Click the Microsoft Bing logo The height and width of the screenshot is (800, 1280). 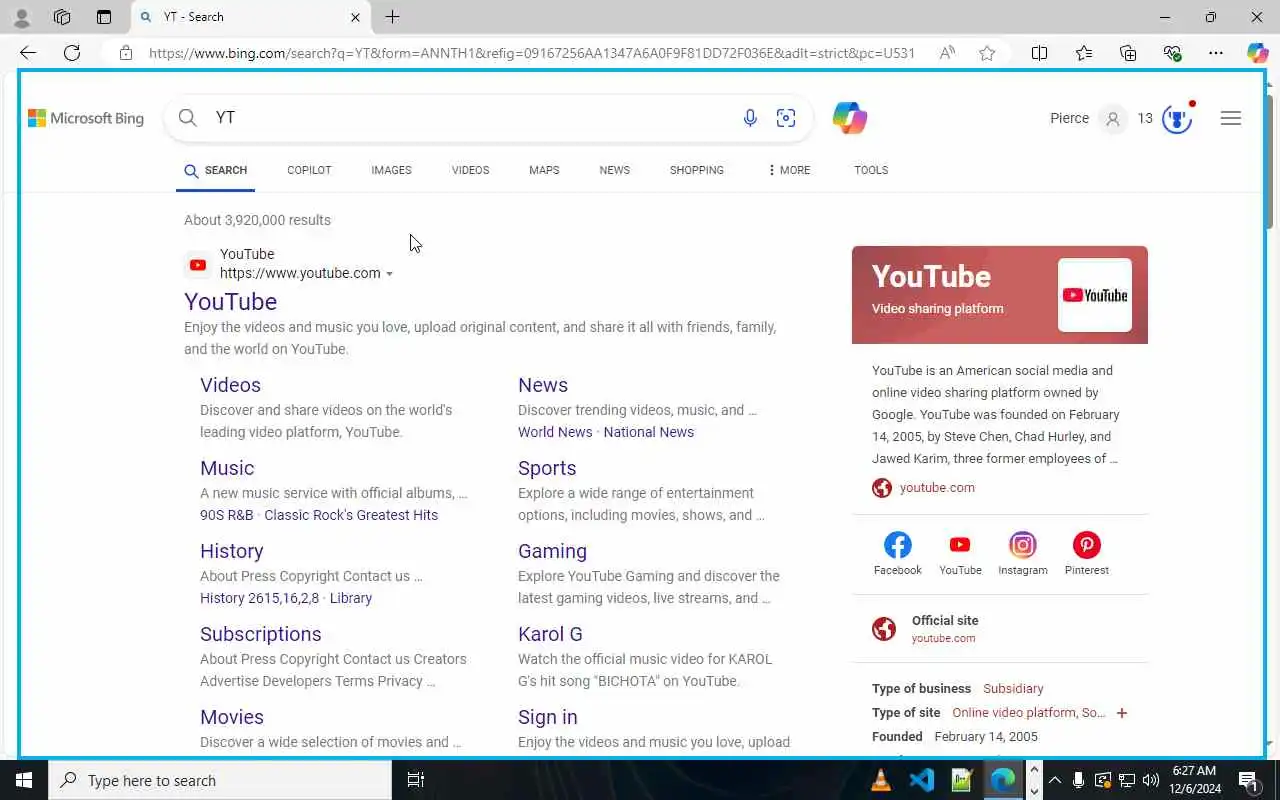86,118
